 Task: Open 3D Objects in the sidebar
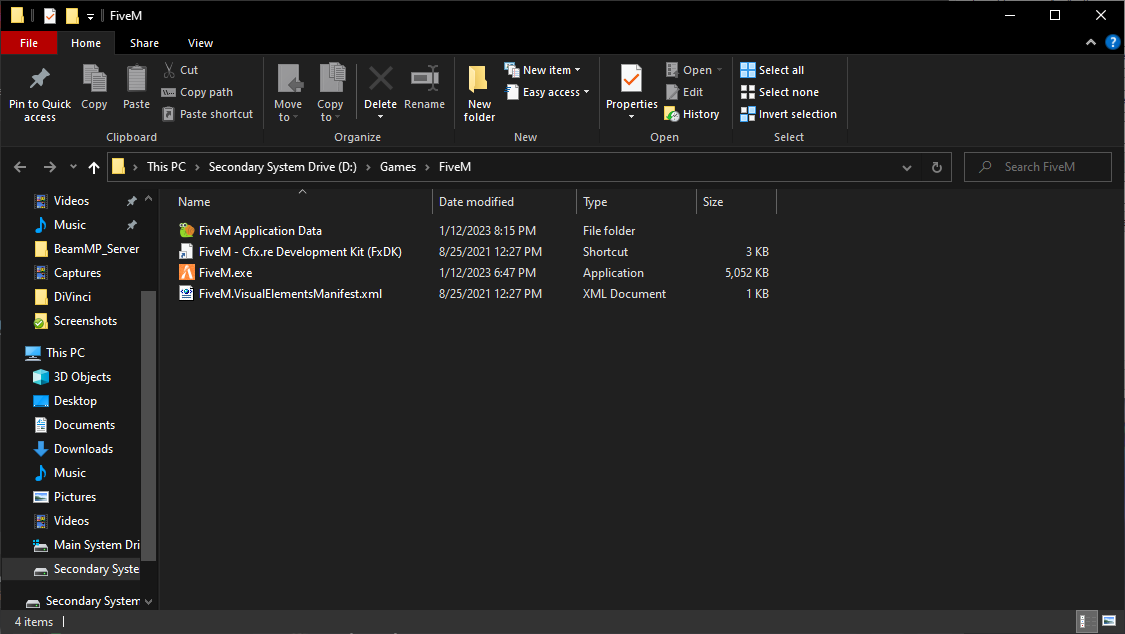pyautogui.click(x=72, y=377)
